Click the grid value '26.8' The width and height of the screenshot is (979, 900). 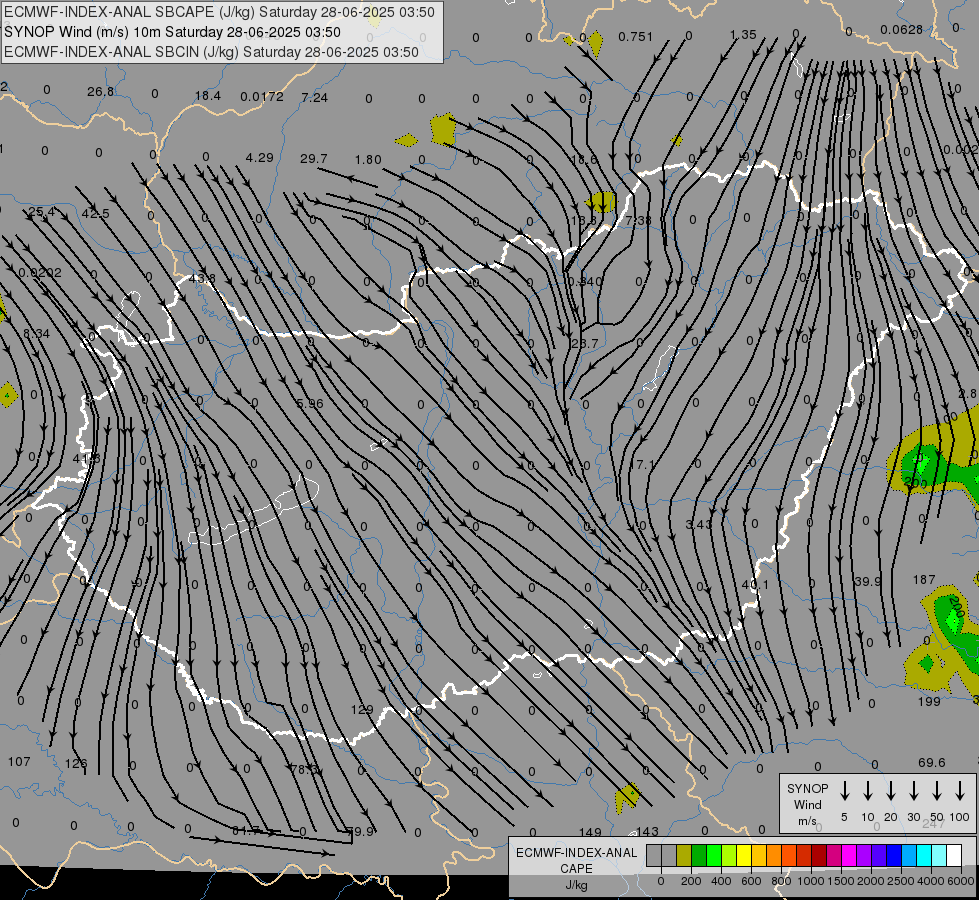coord(101,92)
